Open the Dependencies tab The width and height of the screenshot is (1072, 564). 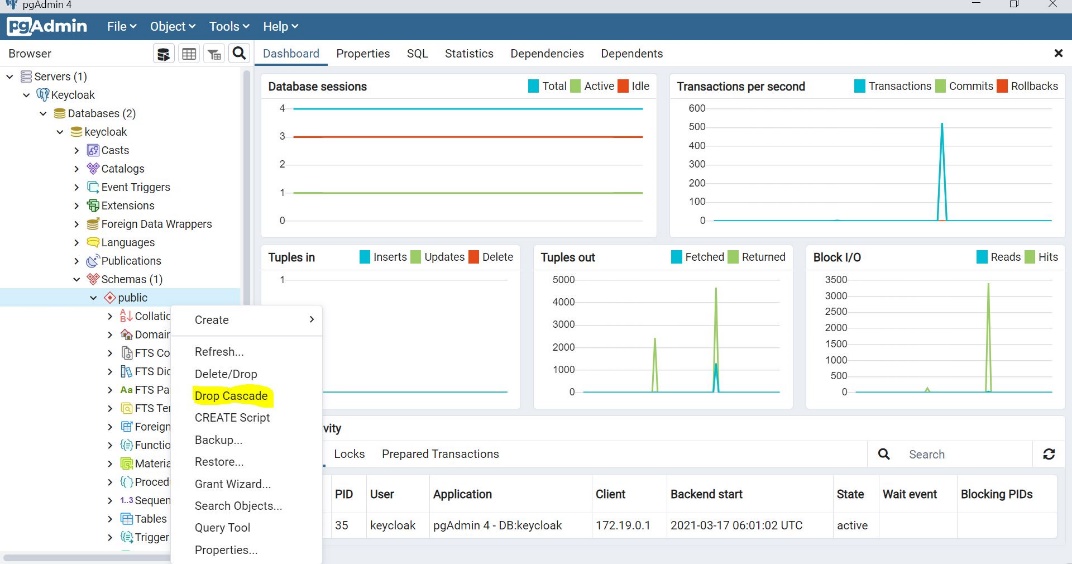coord(547,53)
